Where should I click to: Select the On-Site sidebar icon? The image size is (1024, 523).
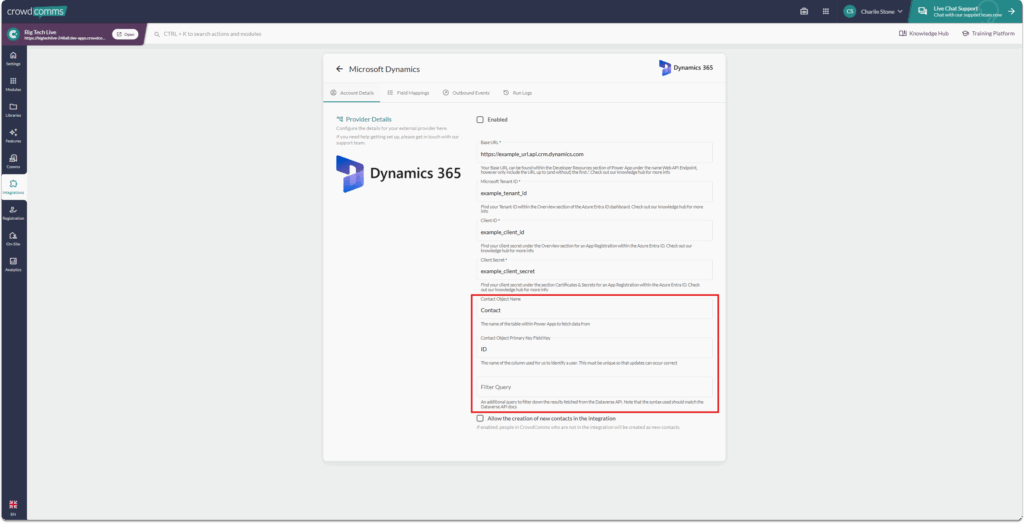coord(13,238)
